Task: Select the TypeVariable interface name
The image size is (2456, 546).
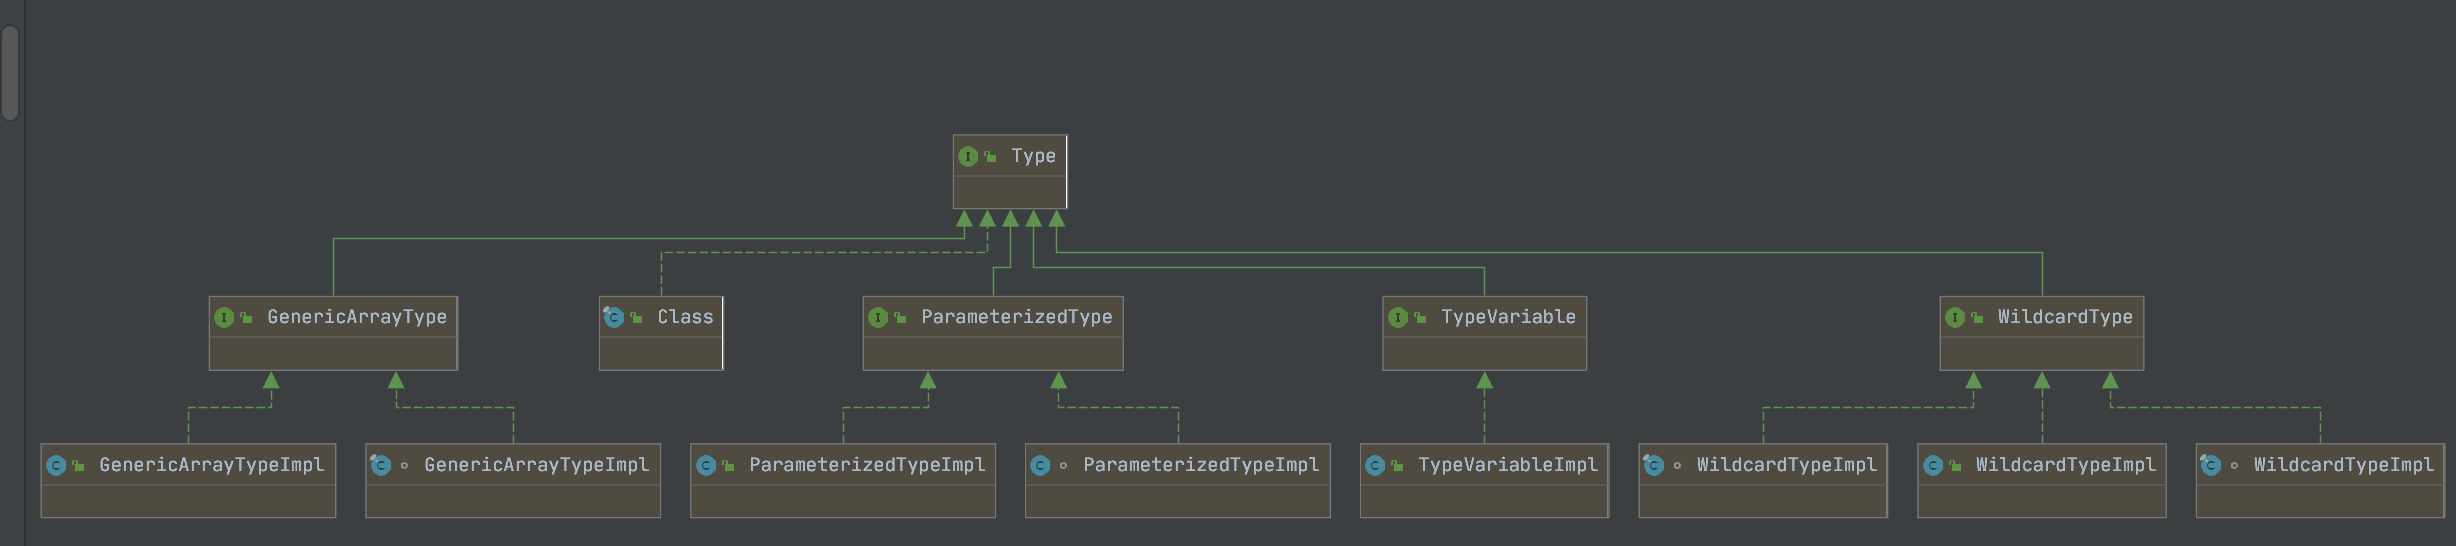Action: pos(1508,317)
